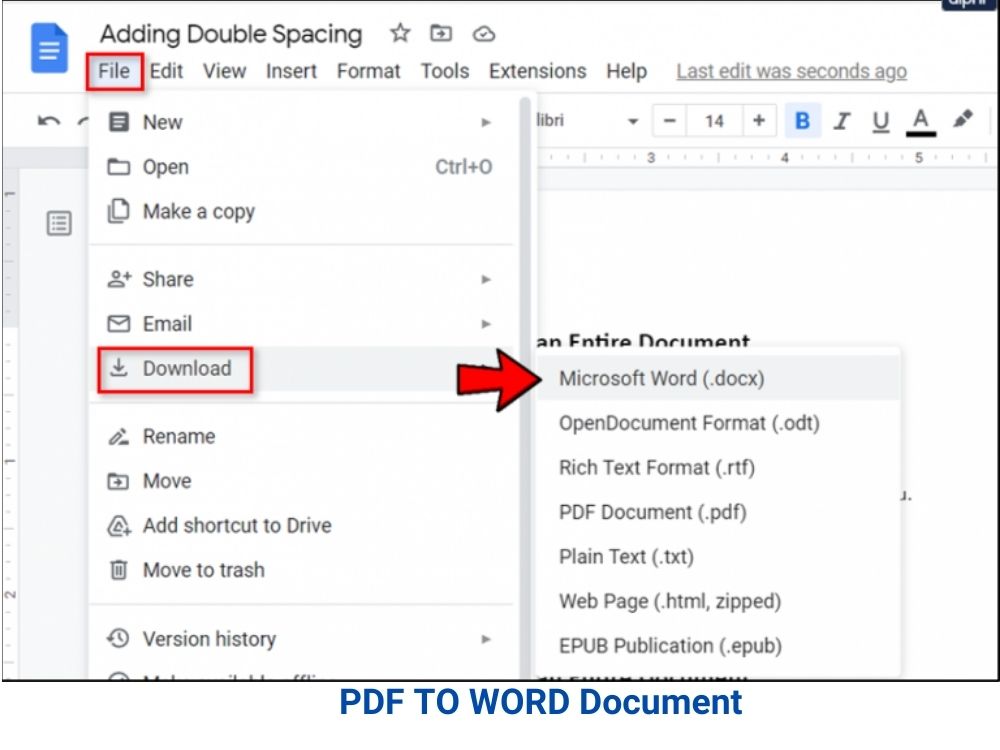
Task: Increase font size with plus button
Action: pyautogui.click(x=759, y=121)
